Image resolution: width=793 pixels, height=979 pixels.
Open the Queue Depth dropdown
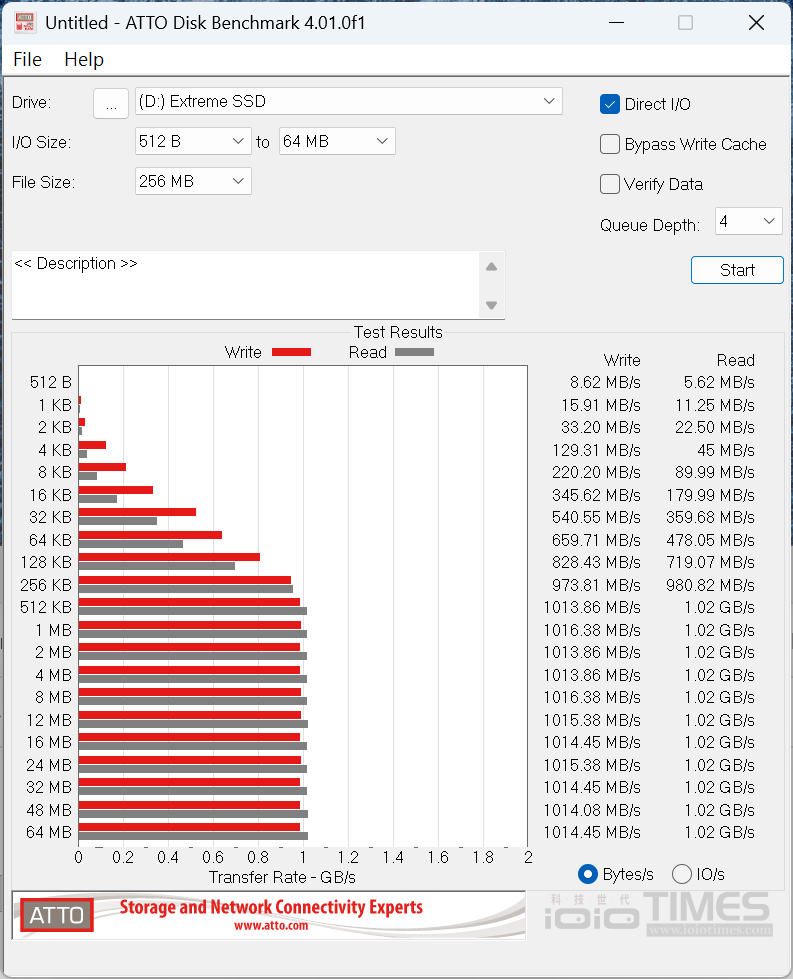748,221
